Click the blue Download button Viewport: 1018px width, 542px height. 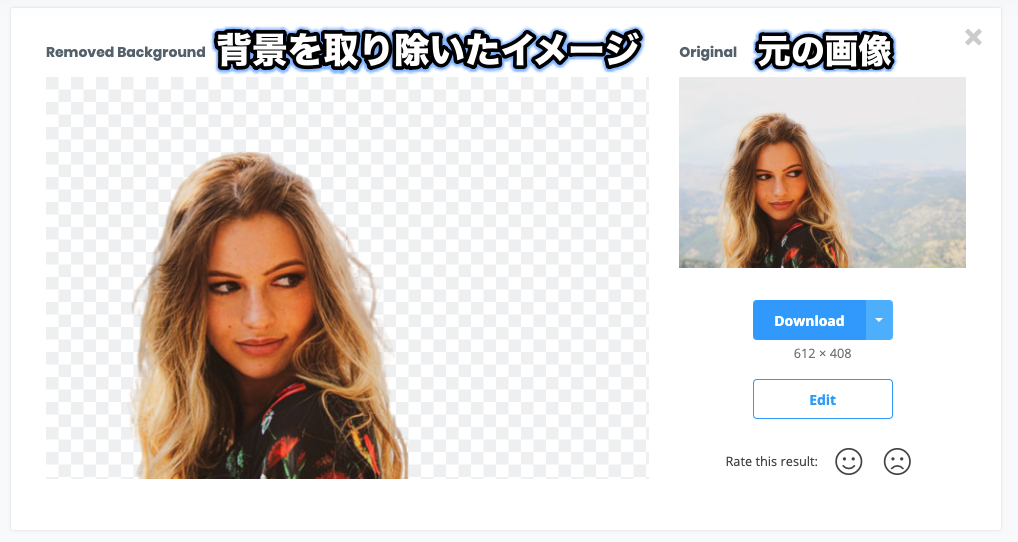[809, 320]
